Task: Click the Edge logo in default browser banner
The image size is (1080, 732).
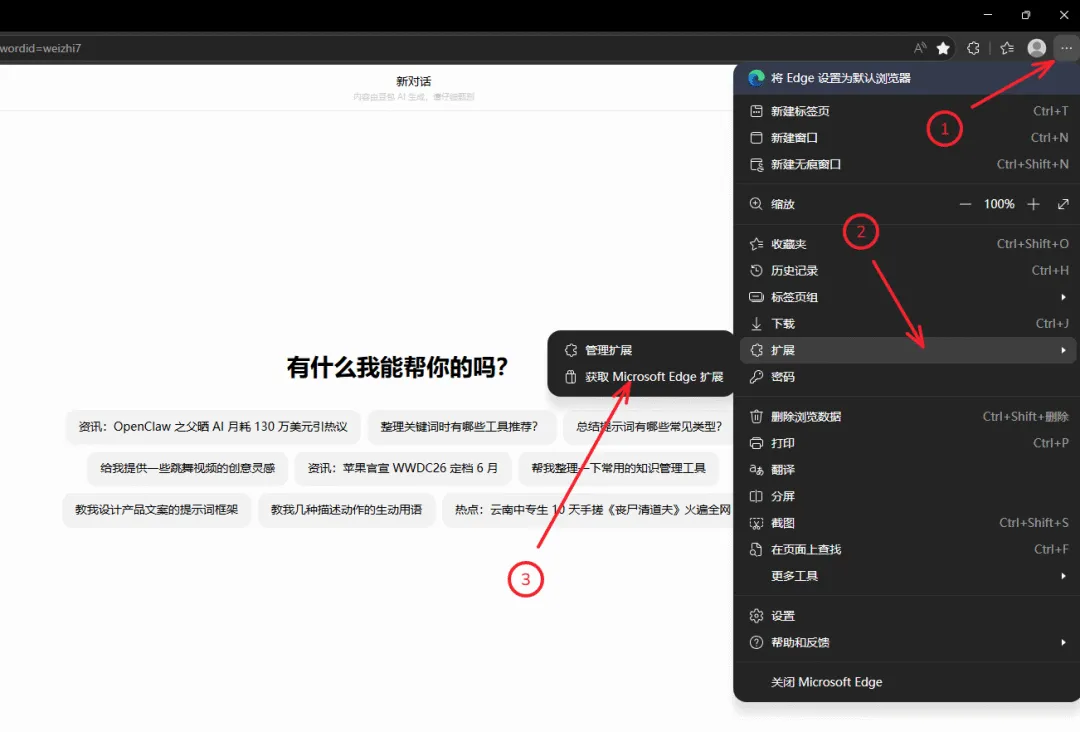Action: (x=756, y=78)
